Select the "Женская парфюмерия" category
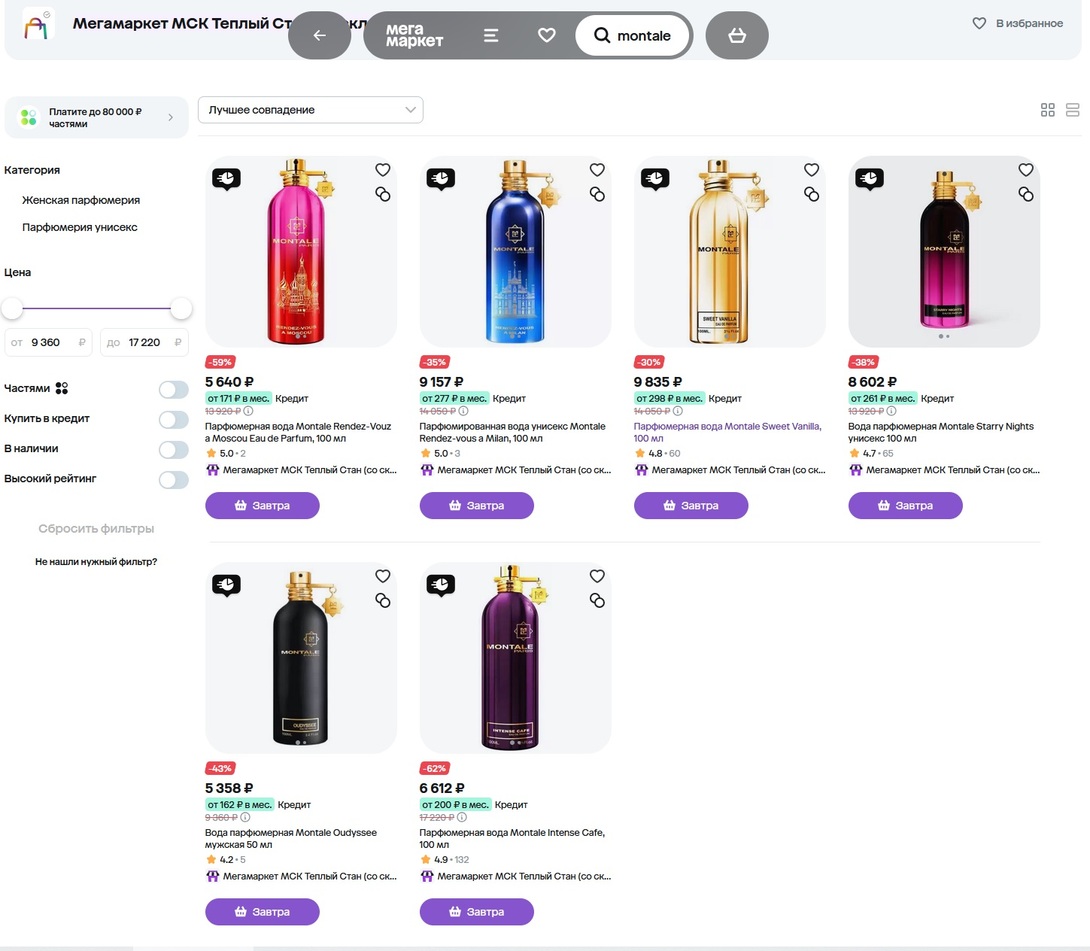Viewport: 1090px width, 951px height. click(x=81, y=200)
